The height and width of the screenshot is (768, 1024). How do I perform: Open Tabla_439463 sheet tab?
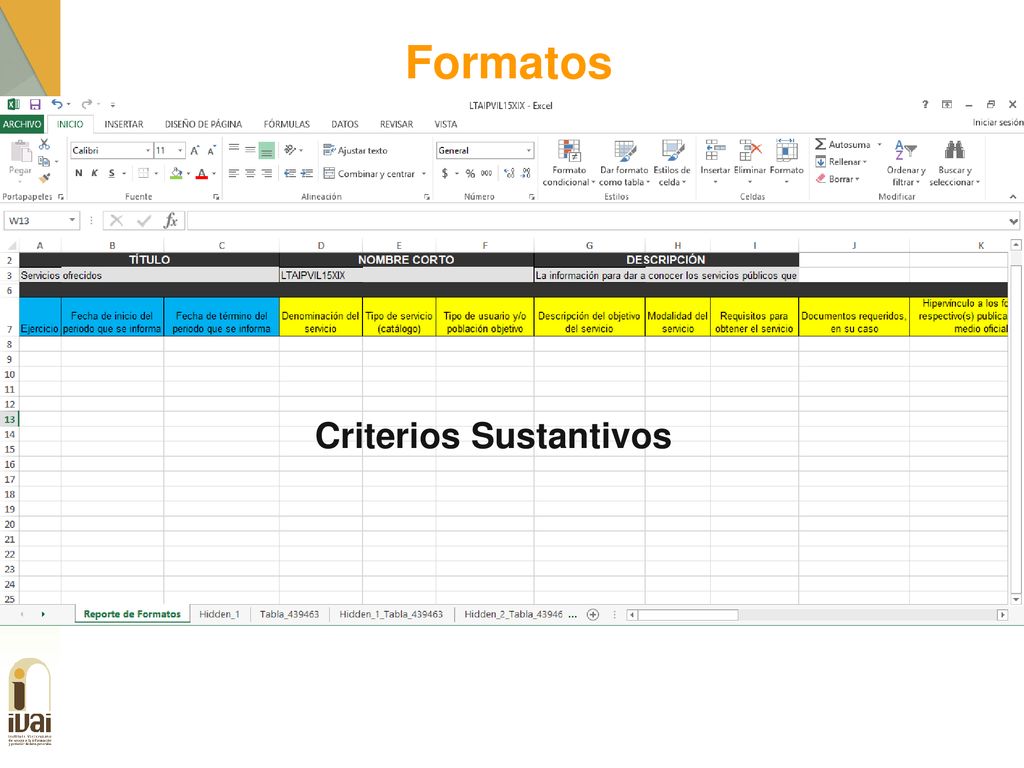[289, 615]
